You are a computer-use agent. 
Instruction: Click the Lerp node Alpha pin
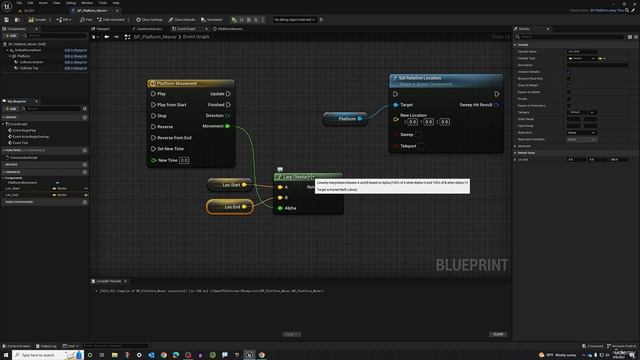click(280, 208)
